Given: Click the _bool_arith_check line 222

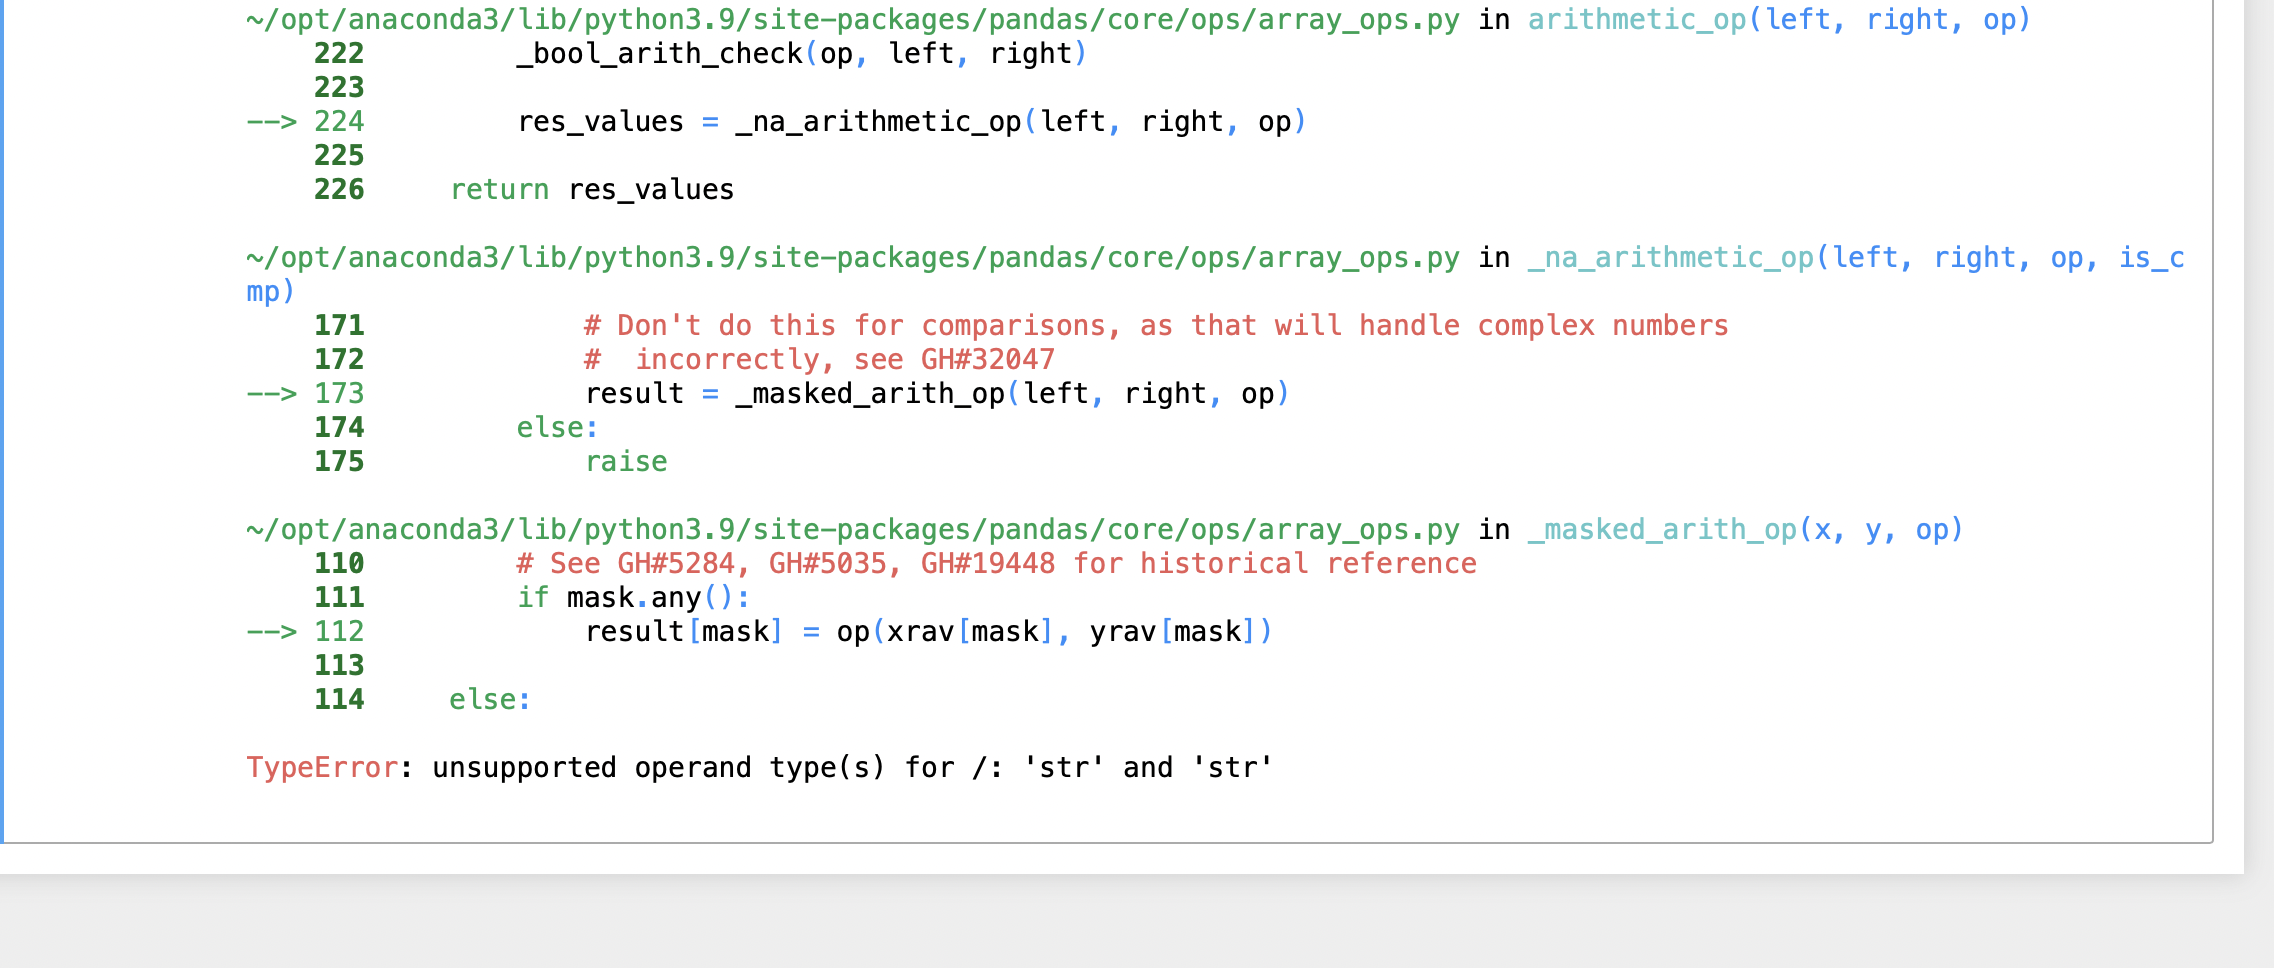Looking at the screenshot, I should tap(801, 54).
